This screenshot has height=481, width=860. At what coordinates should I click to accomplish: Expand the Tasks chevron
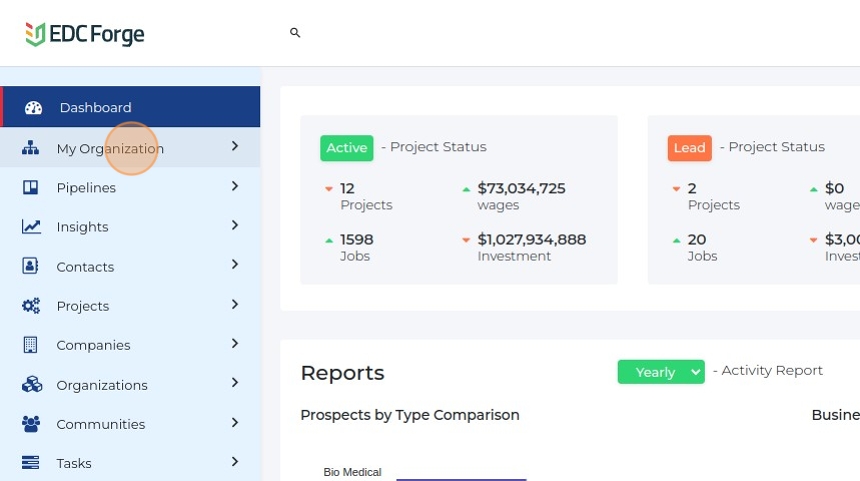(x=235, y=461)
